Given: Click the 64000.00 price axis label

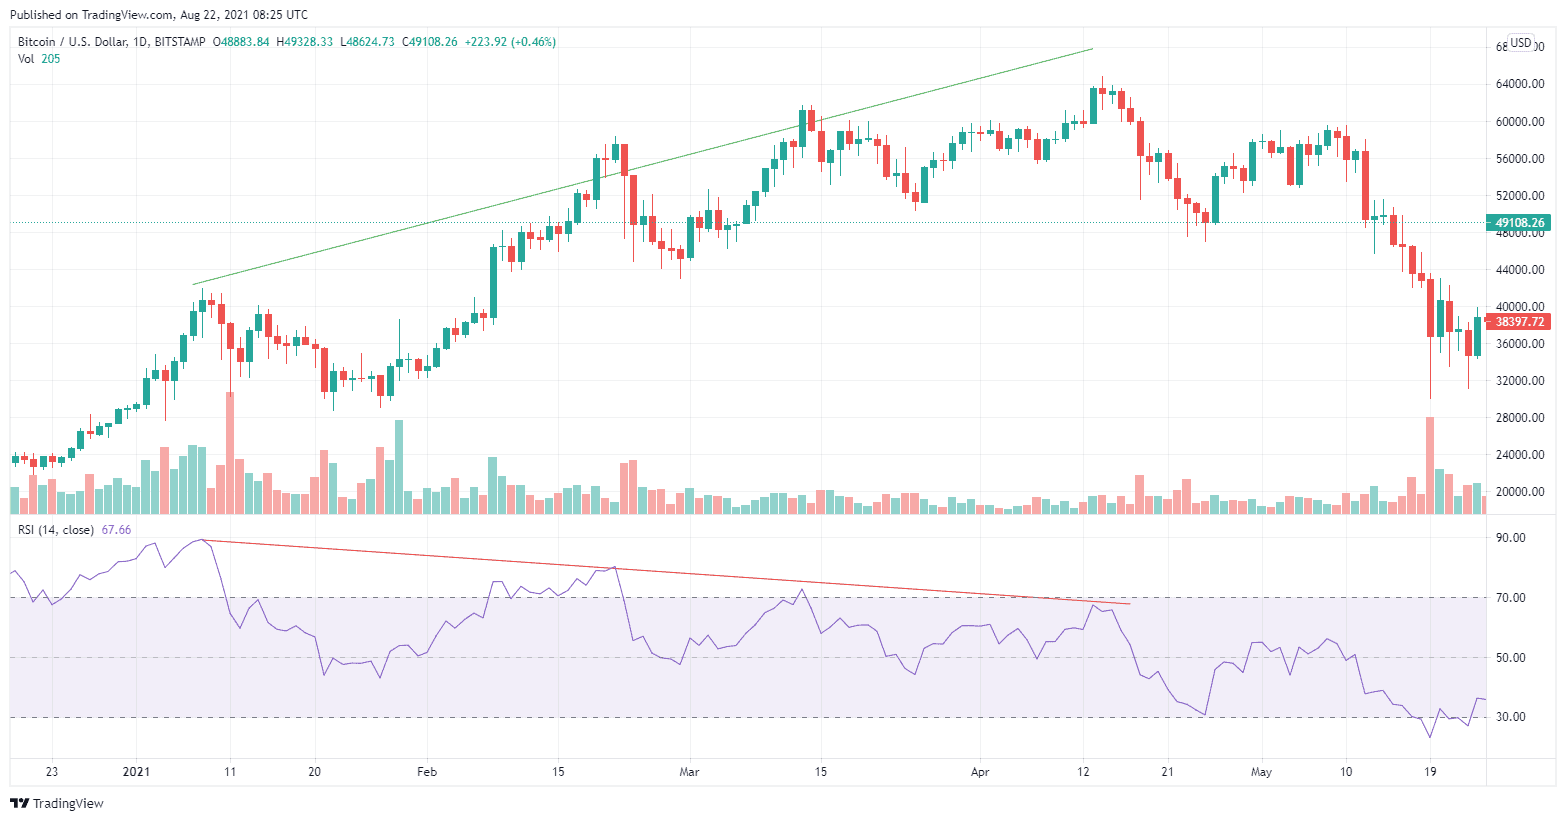Looking at the screenshot, I should tap(1520, 84).
